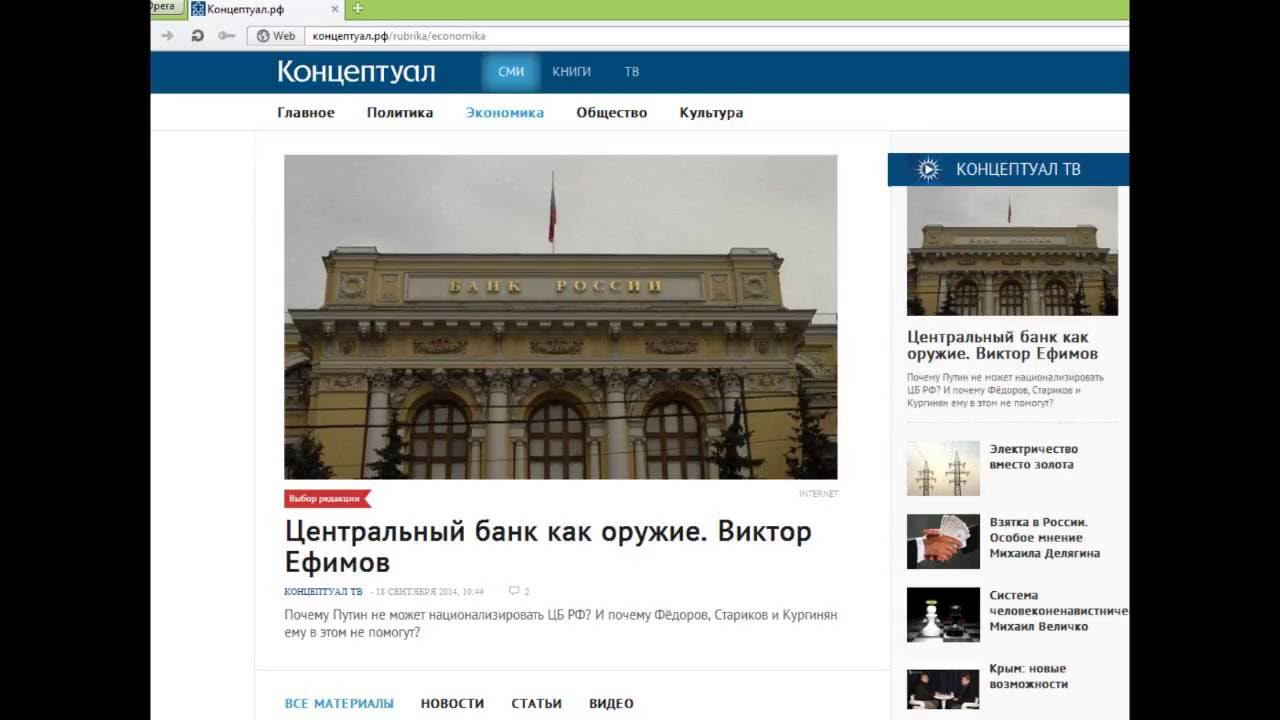Click the date 18 сентября 2014

430,592
